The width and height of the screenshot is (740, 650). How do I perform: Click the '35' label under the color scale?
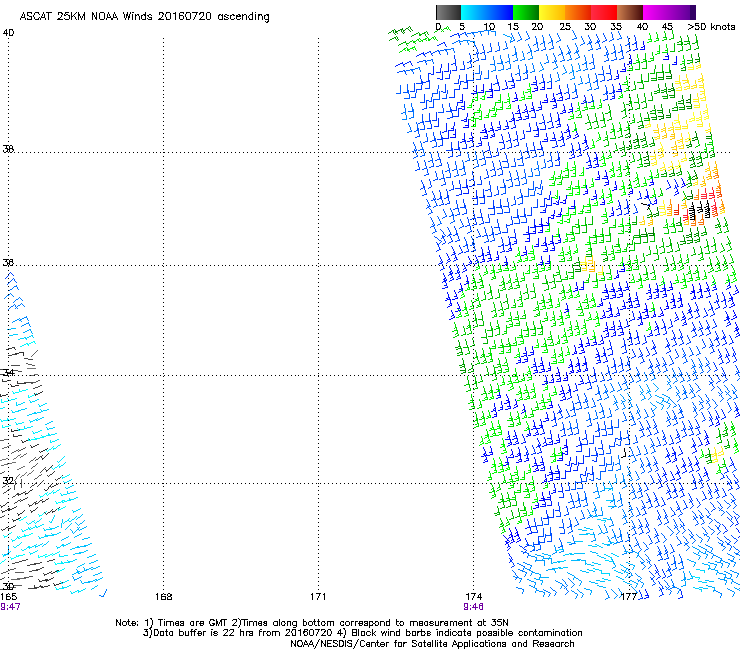[x=616, y=27]
